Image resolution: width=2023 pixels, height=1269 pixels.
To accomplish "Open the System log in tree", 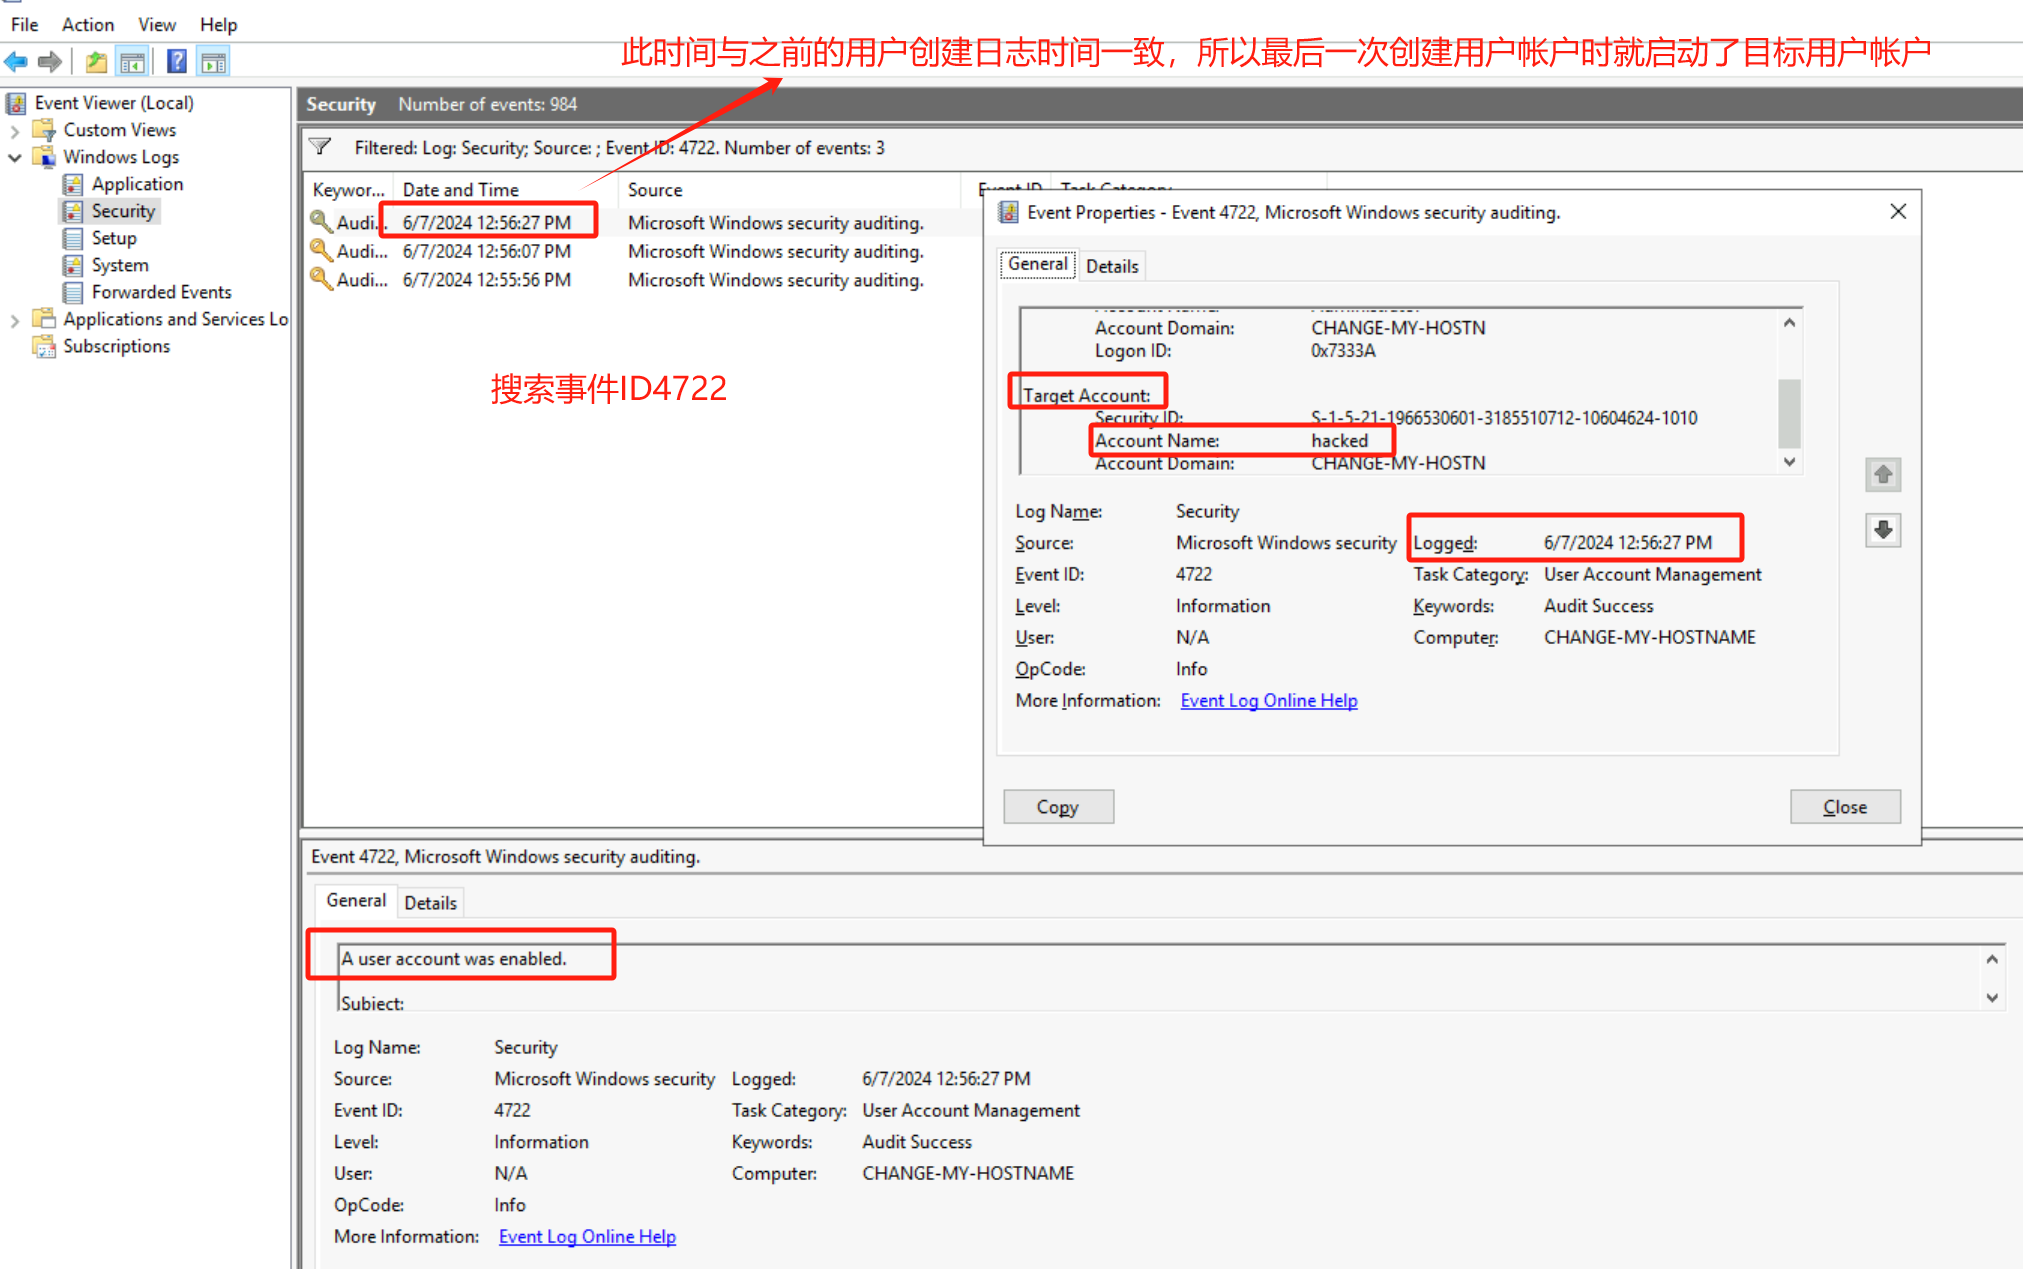I will click(120, 265).
